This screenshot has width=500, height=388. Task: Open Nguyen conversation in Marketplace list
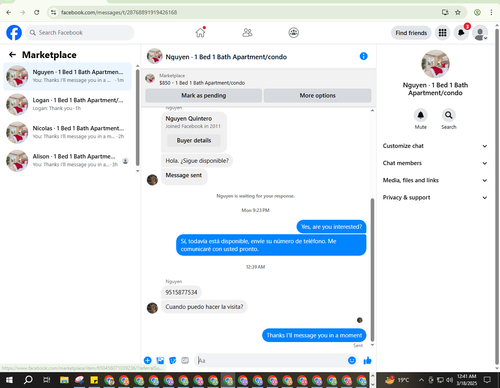[x=67, y=76]
